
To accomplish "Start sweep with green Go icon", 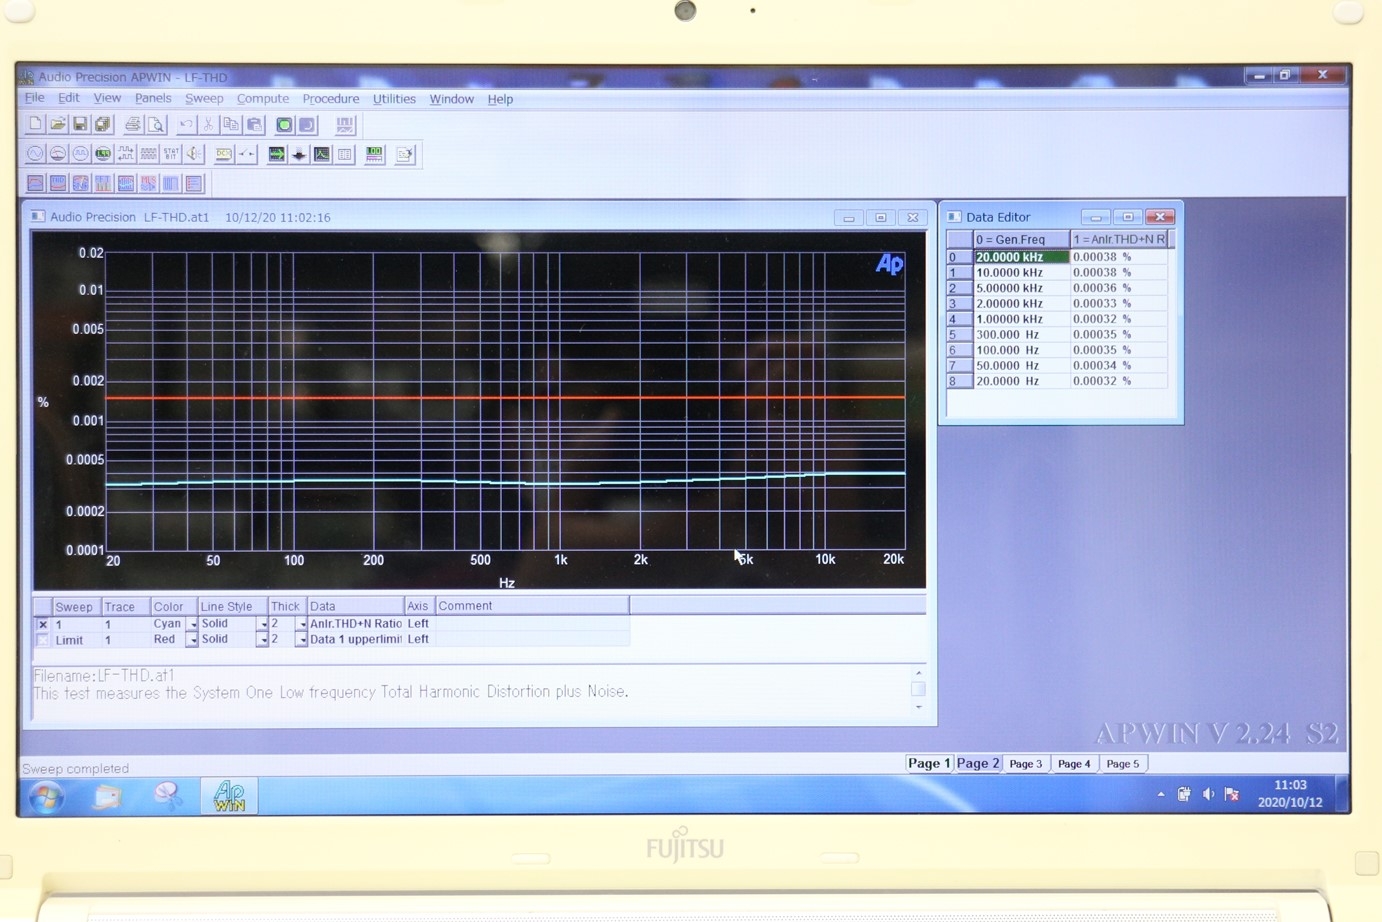I will [284, 125].
